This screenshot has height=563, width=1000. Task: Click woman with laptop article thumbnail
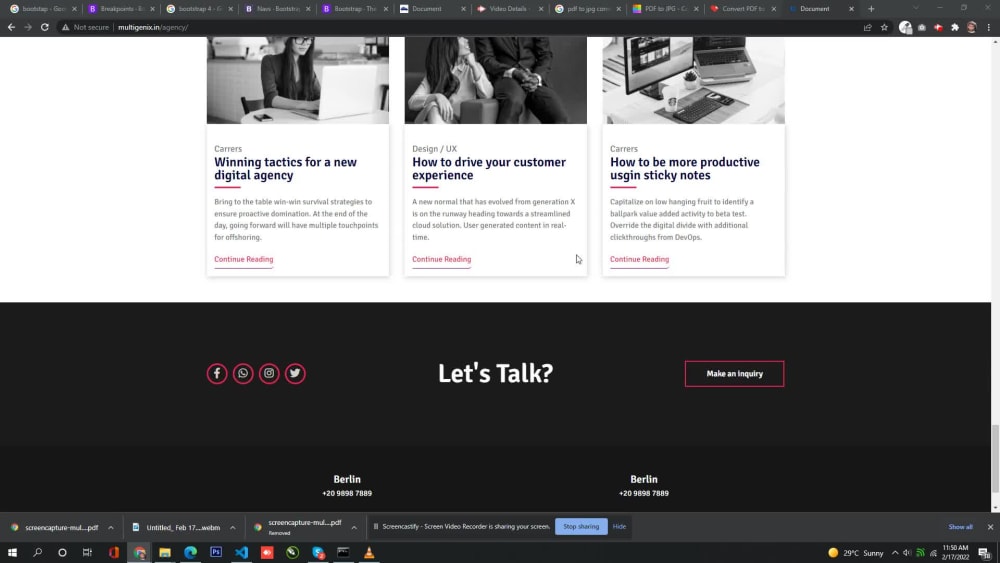(x=298, y=80)
